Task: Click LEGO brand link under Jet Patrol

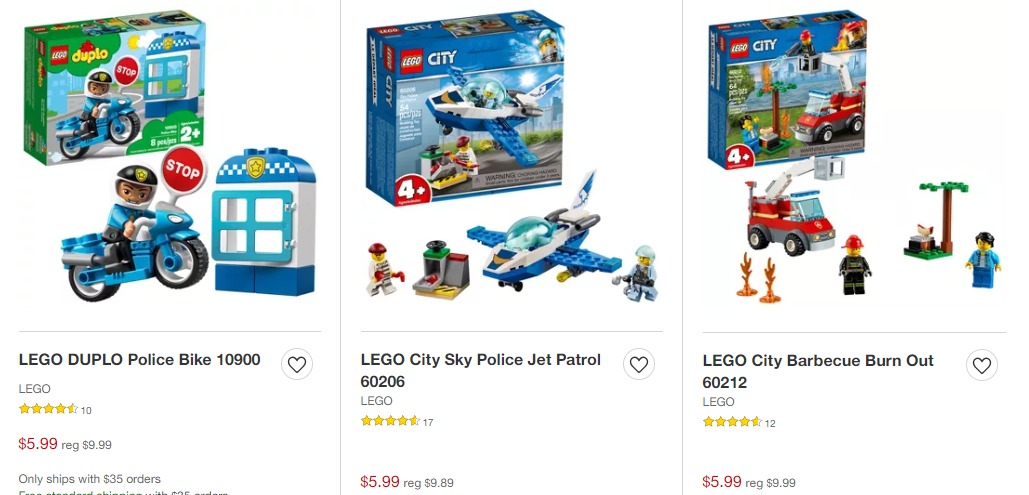Action: pos(376,400)
